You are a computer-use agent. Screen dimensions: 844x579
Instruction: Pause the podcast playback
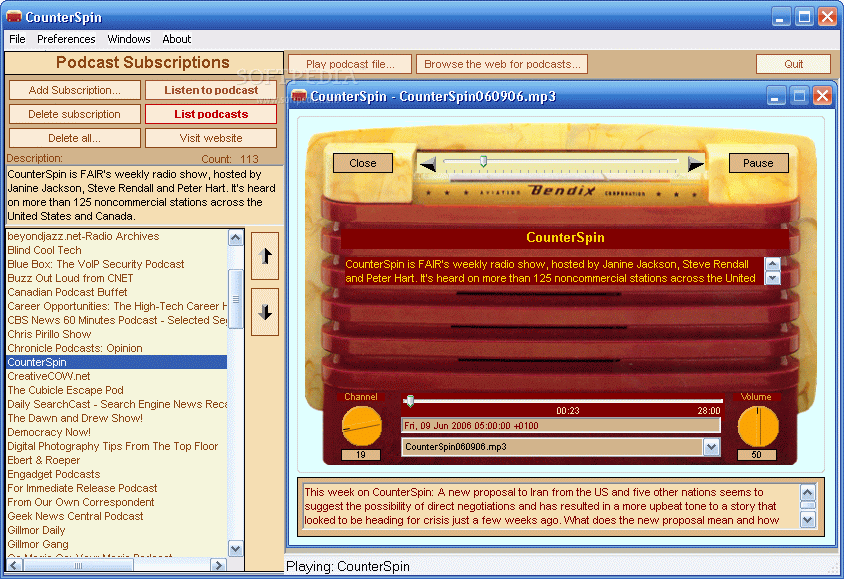point(758,163)
